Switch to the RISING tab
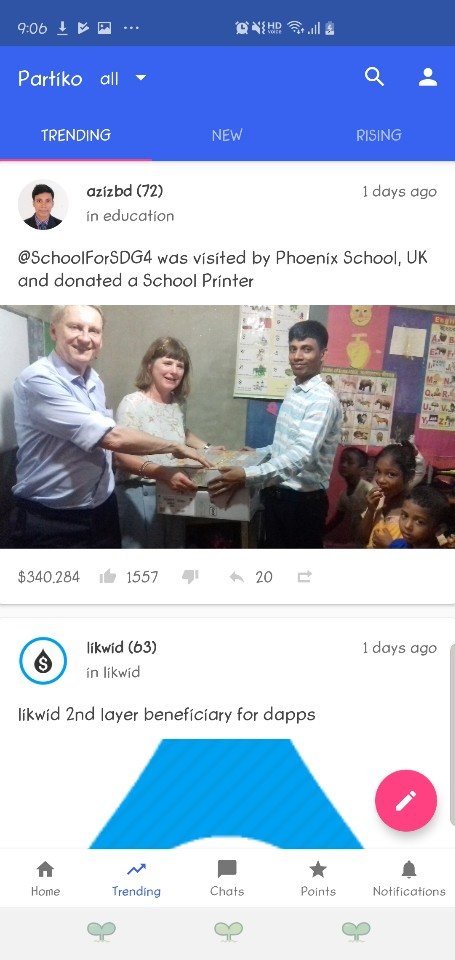 click(x=379, y=135)
